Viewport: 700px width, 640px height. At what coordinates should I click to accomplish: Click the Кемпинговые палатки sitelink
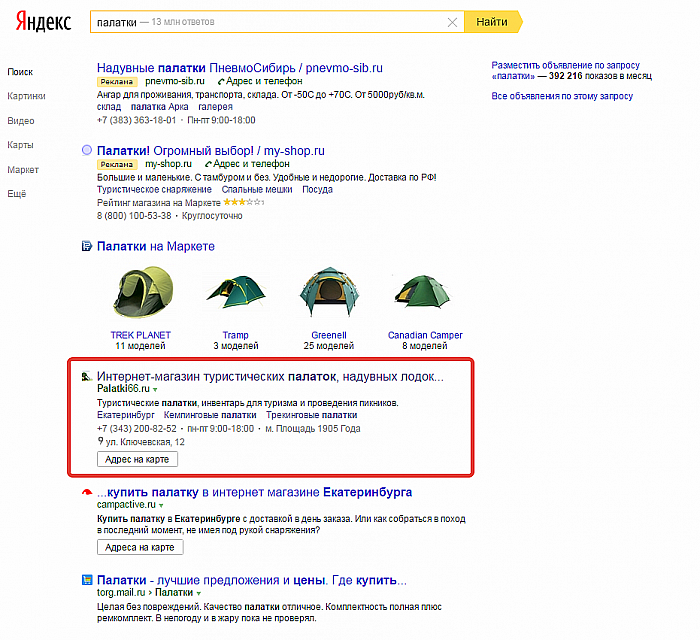pos(210,415)
